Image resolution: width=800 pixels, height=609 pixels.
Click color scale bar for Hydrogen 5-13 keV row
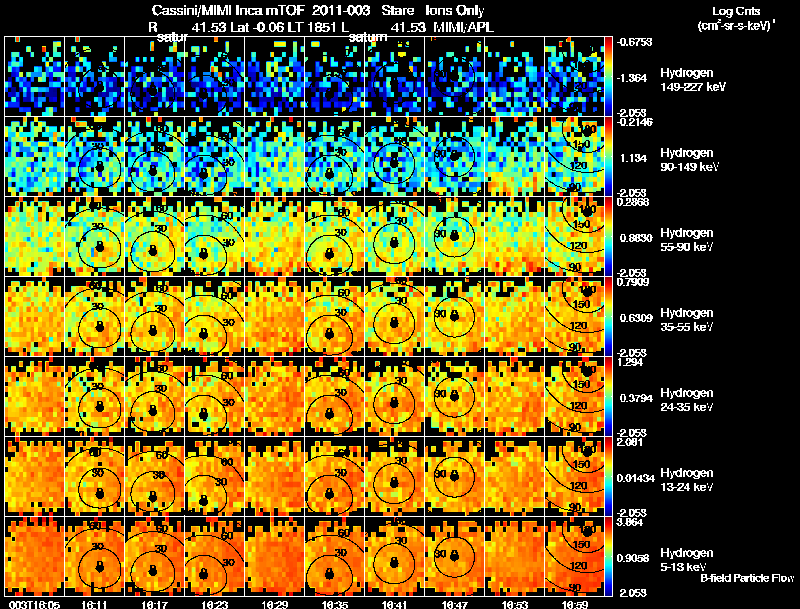[608, 556]
